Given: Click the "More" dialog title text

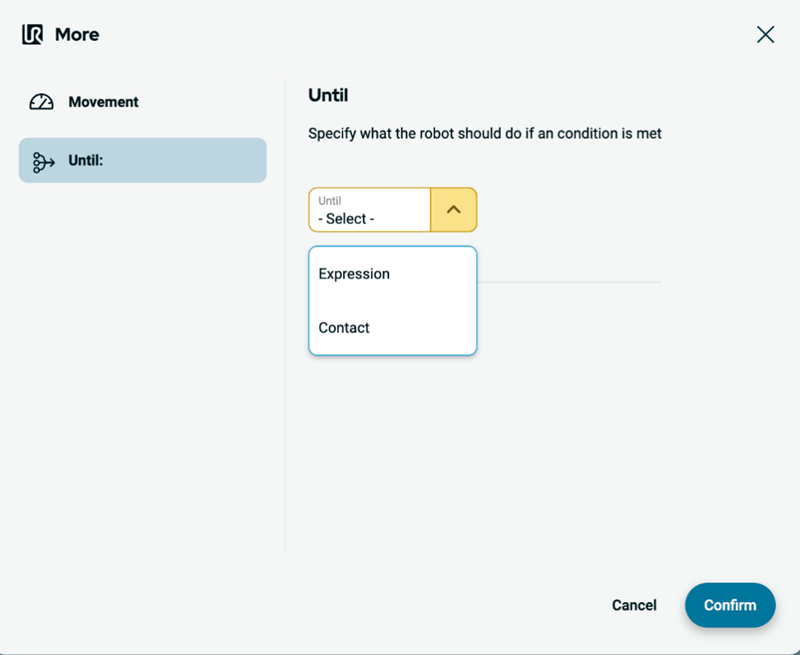Looking at the screenshot, I should [77, 35].
